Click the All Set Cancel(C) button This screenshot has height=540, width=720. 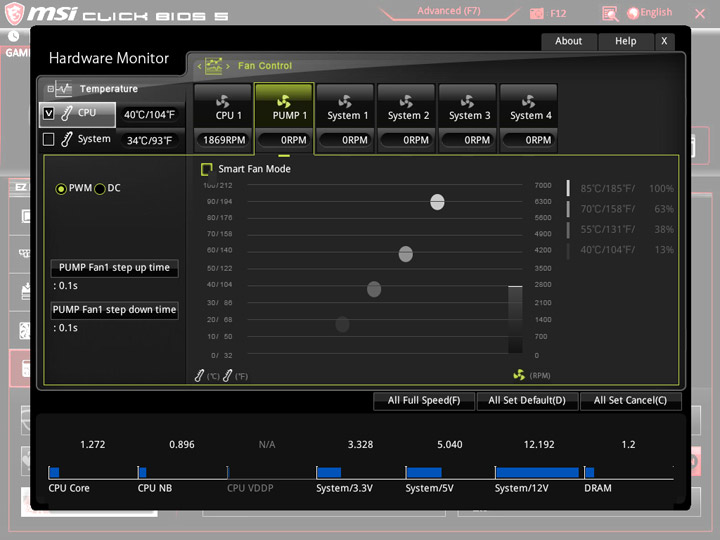pyautogui.click(x=630, y=400)
